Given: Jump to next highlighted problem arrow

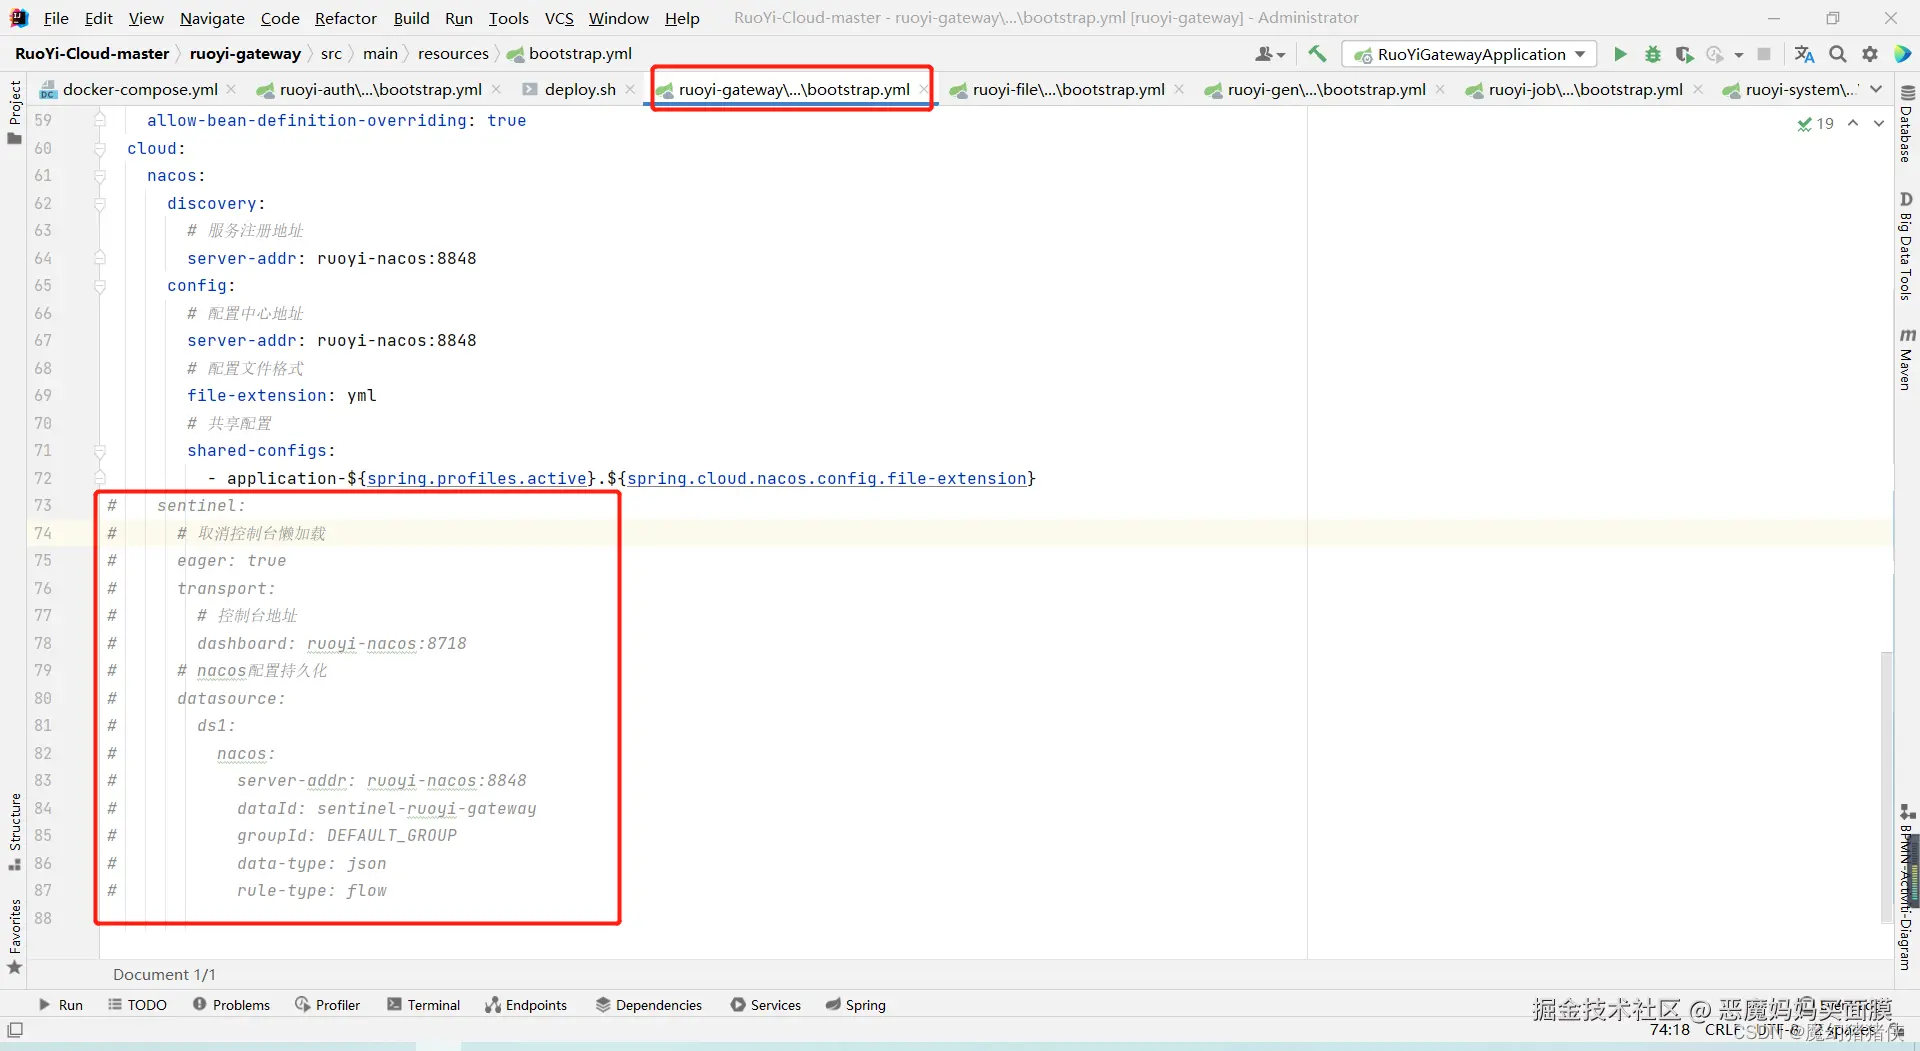Looking at the screenshot, I should tap(1879, 123).
